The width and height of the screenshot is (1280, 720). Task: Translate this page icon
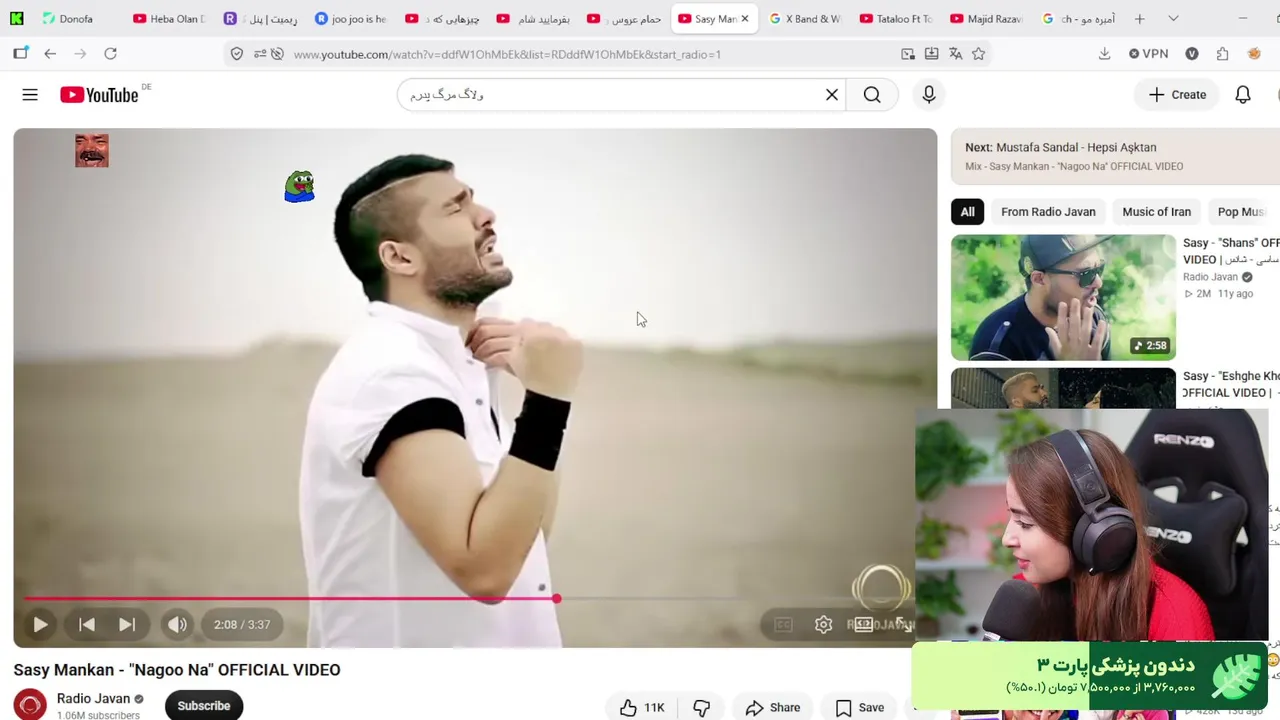tap(955, 54)
